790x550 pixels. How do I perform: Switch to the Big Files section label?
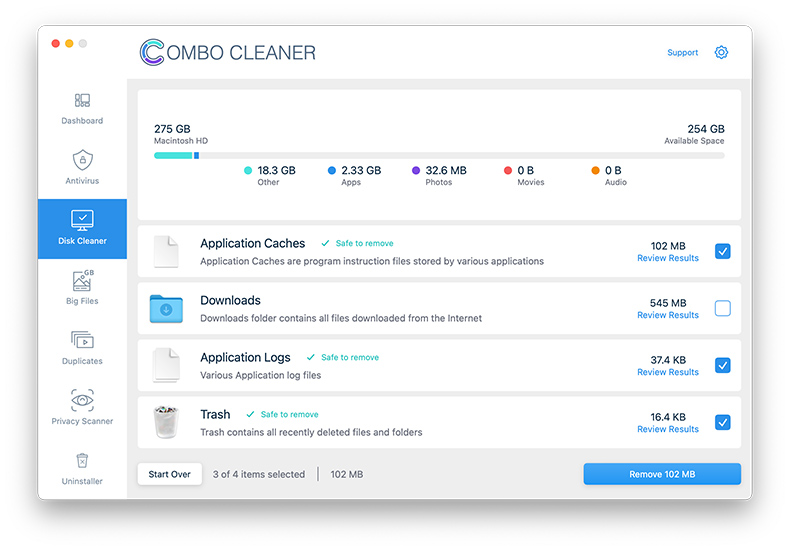82,301
